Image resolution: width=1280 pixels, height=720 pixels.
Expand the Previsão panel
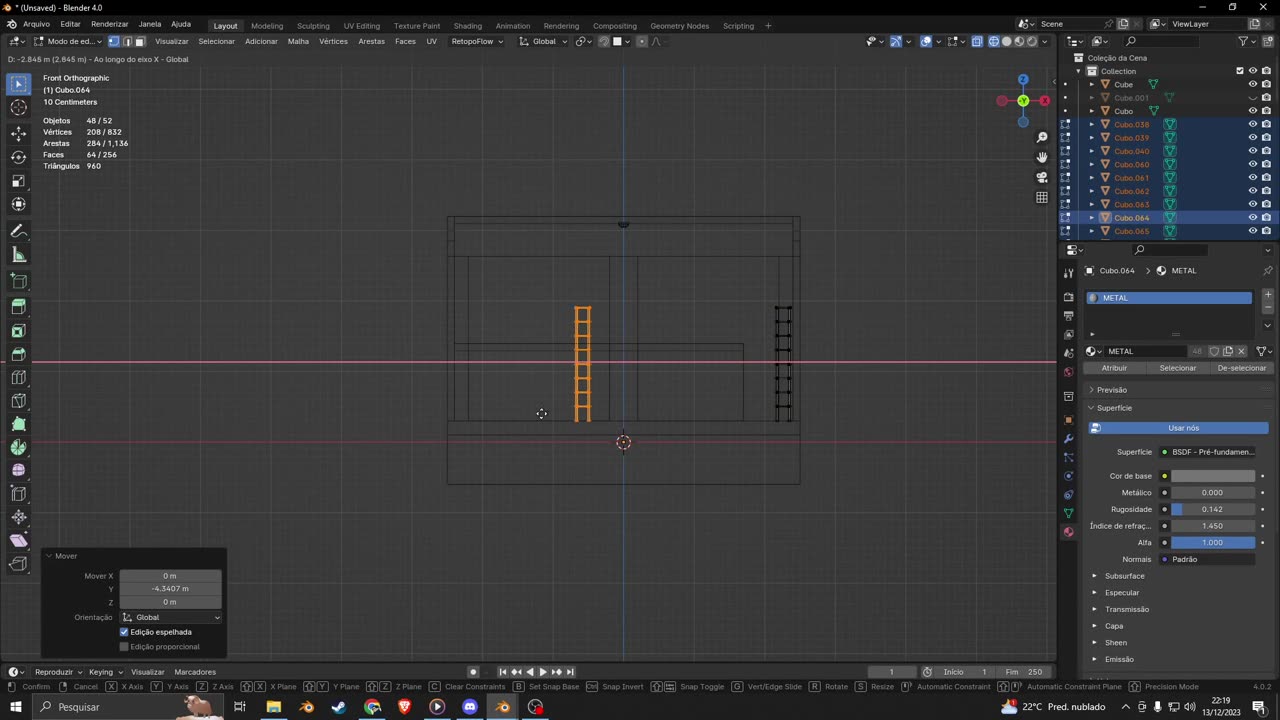pyautogui.click(x=1111, y=390)
